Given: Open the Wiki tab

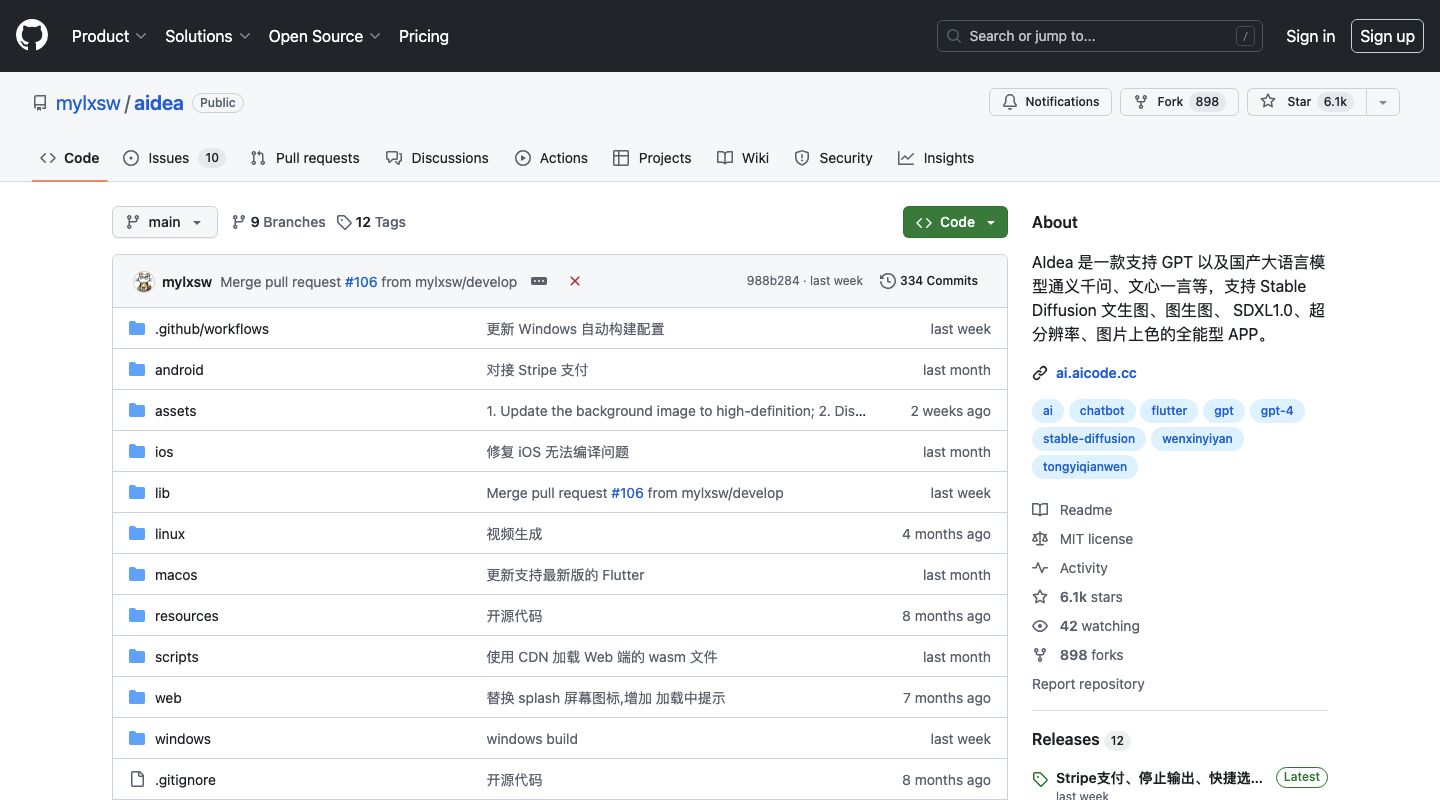Looking at the screenshot, I should click(x=743, y=158).
